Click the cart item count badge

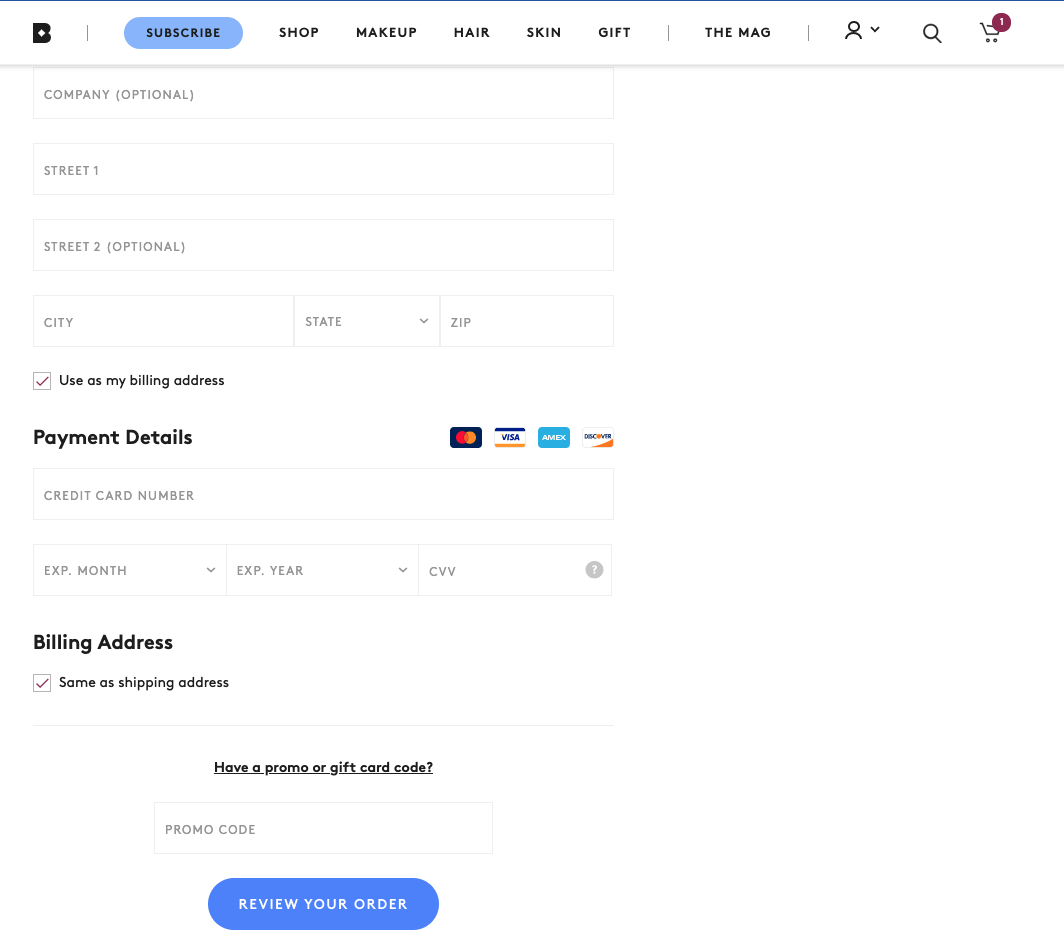[1001, 22]
